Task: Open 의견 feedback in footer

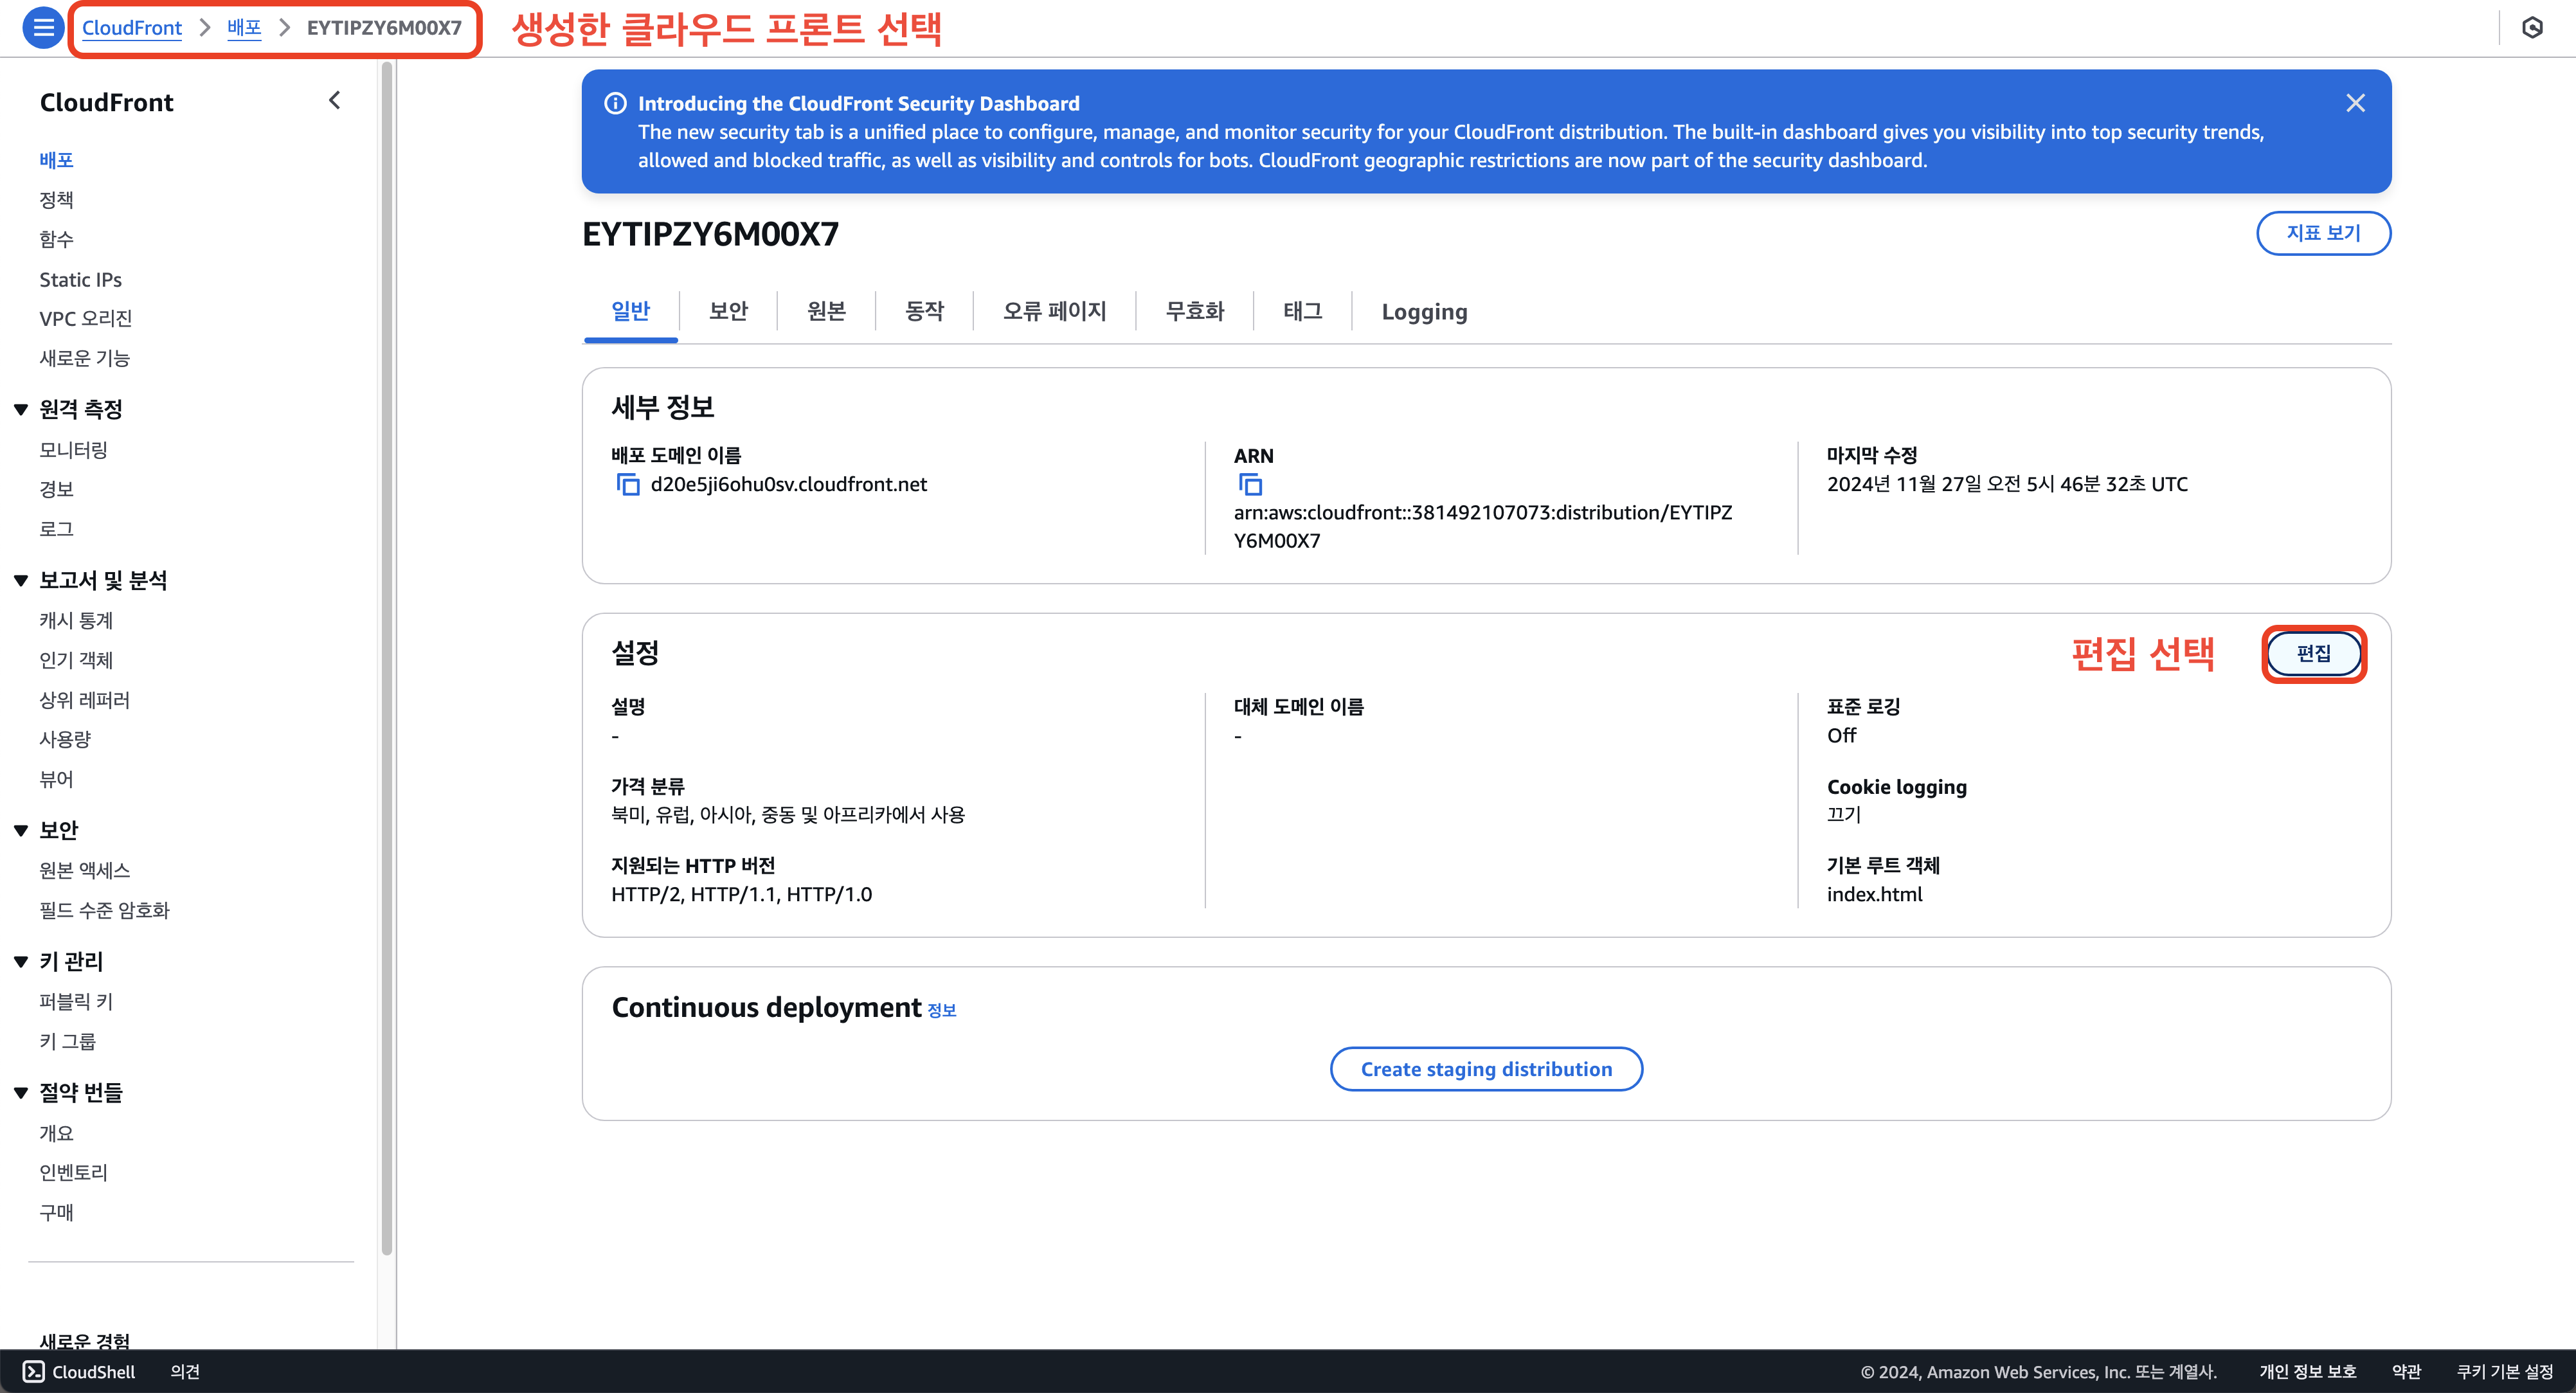Action: (185, 1371)
